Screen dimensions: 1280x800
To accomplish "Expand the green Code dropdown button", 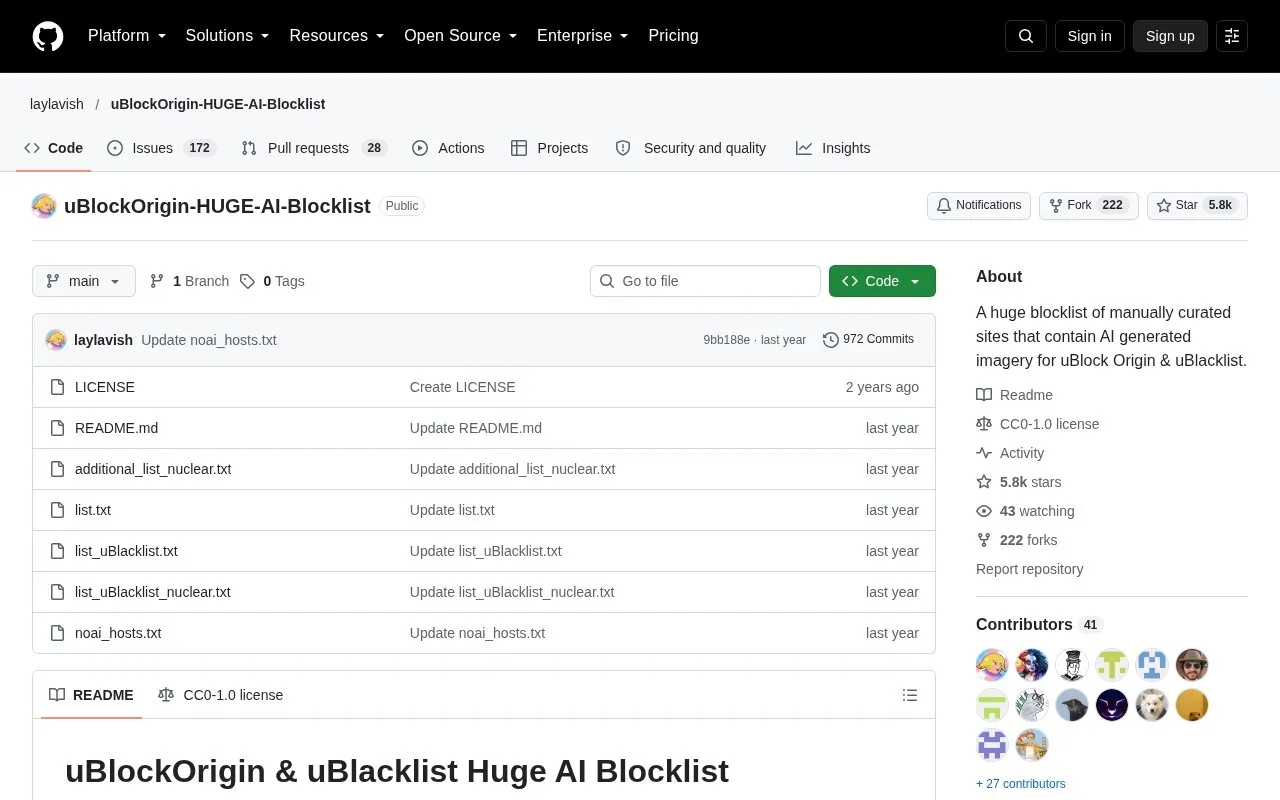I will point(882,281).
